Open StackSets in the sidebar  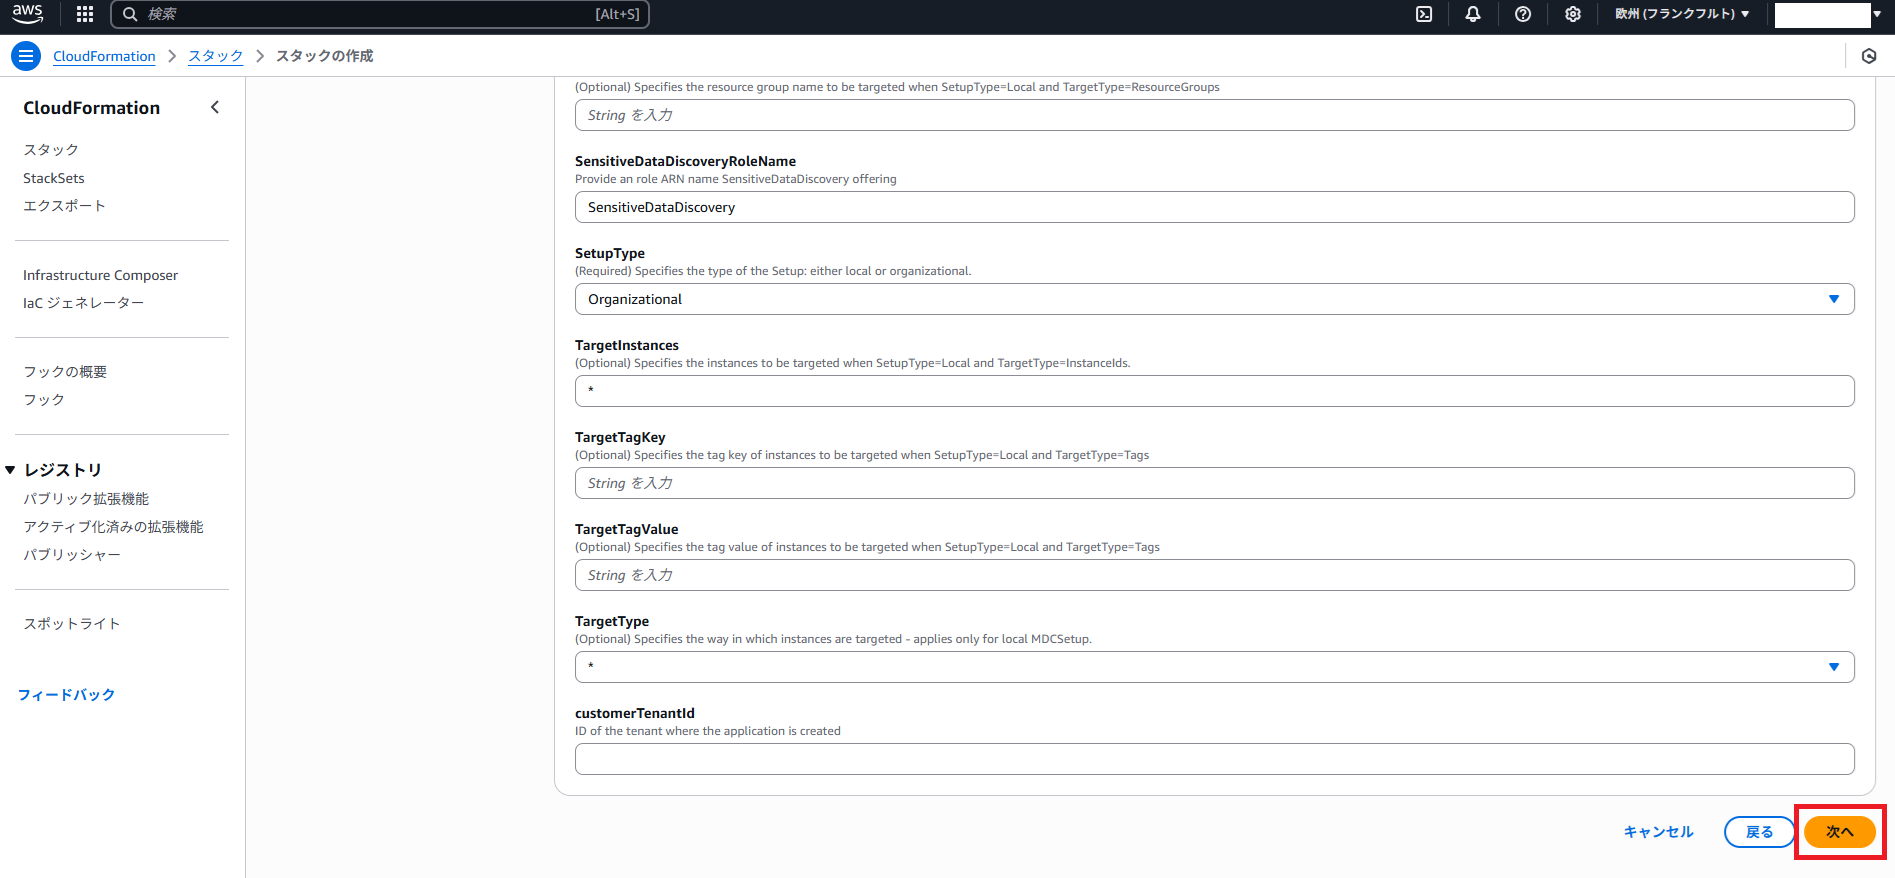54,178
